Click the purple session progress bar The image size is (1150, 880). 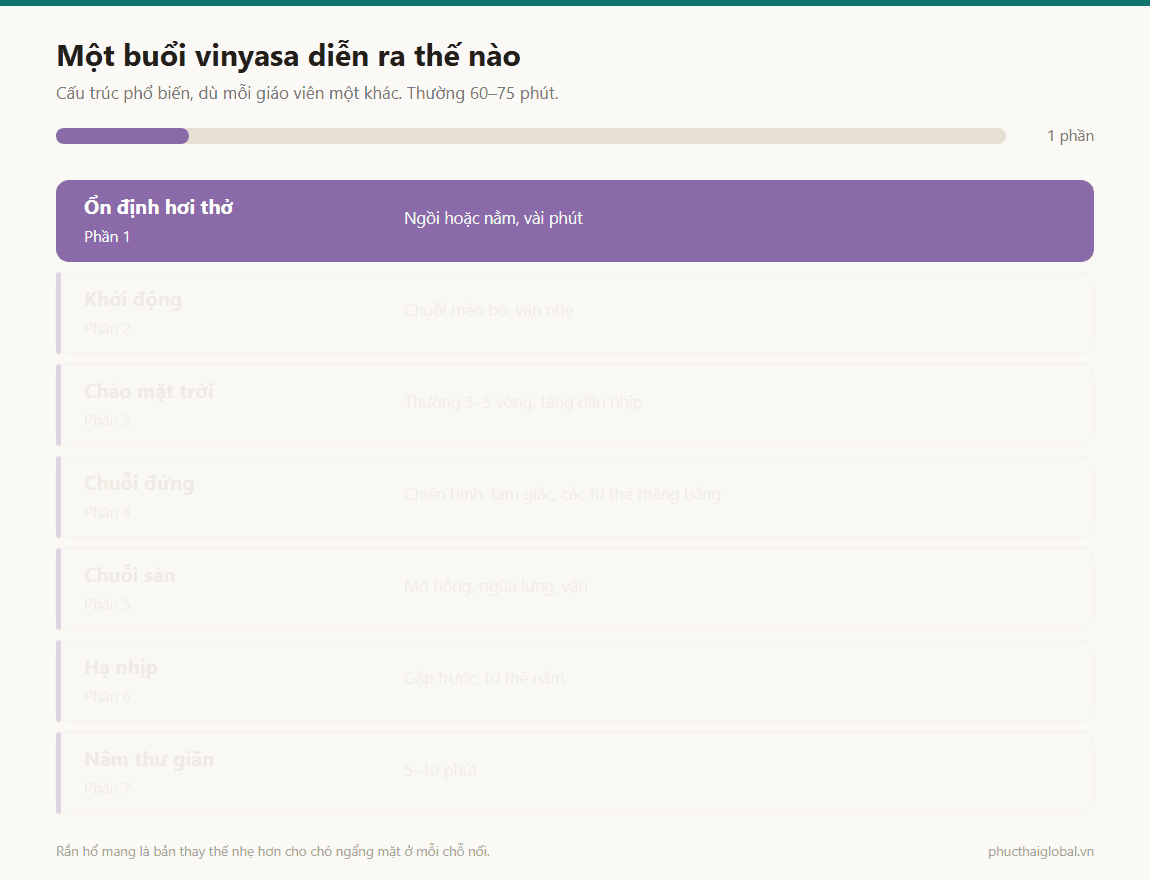(530, 136)
